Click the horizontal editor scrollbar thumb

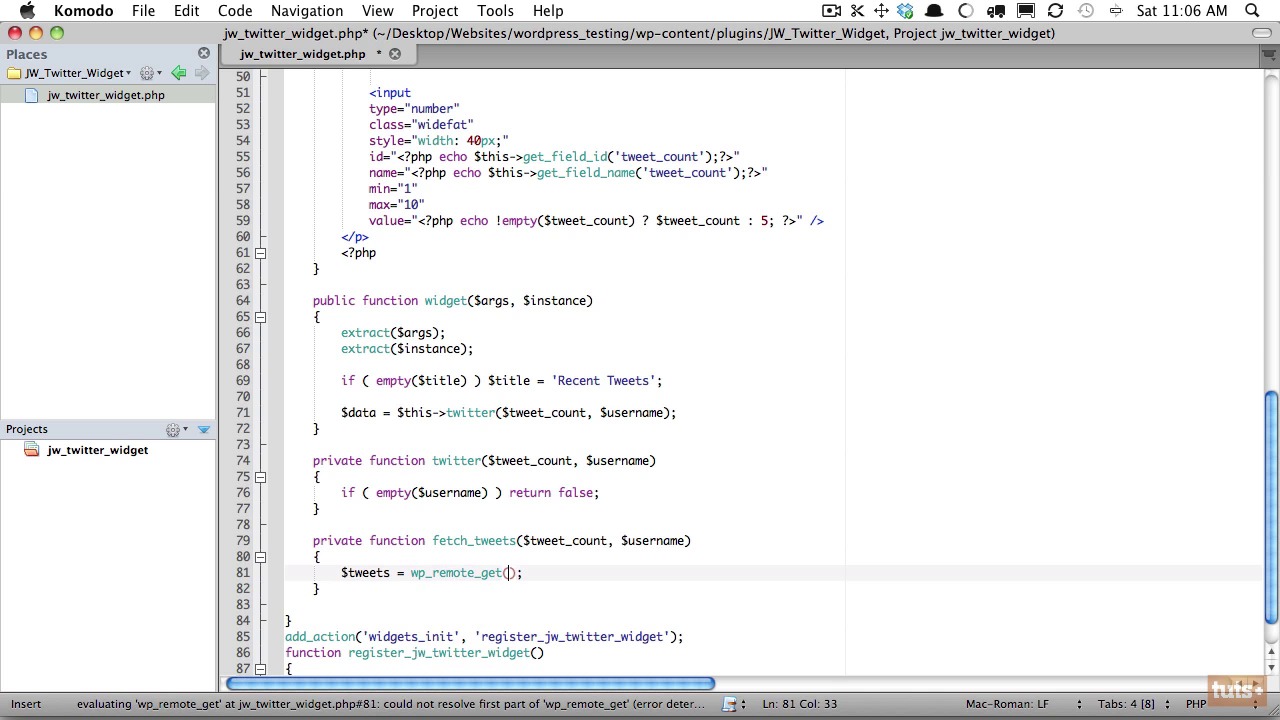click(470, 684)
